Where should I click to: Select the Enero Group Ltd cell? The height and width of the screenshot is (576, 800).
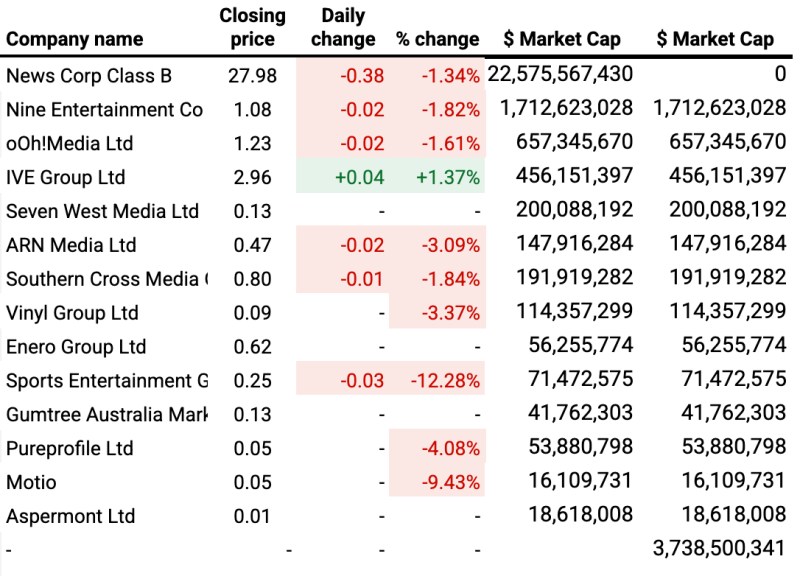click(x=76, y=347)
